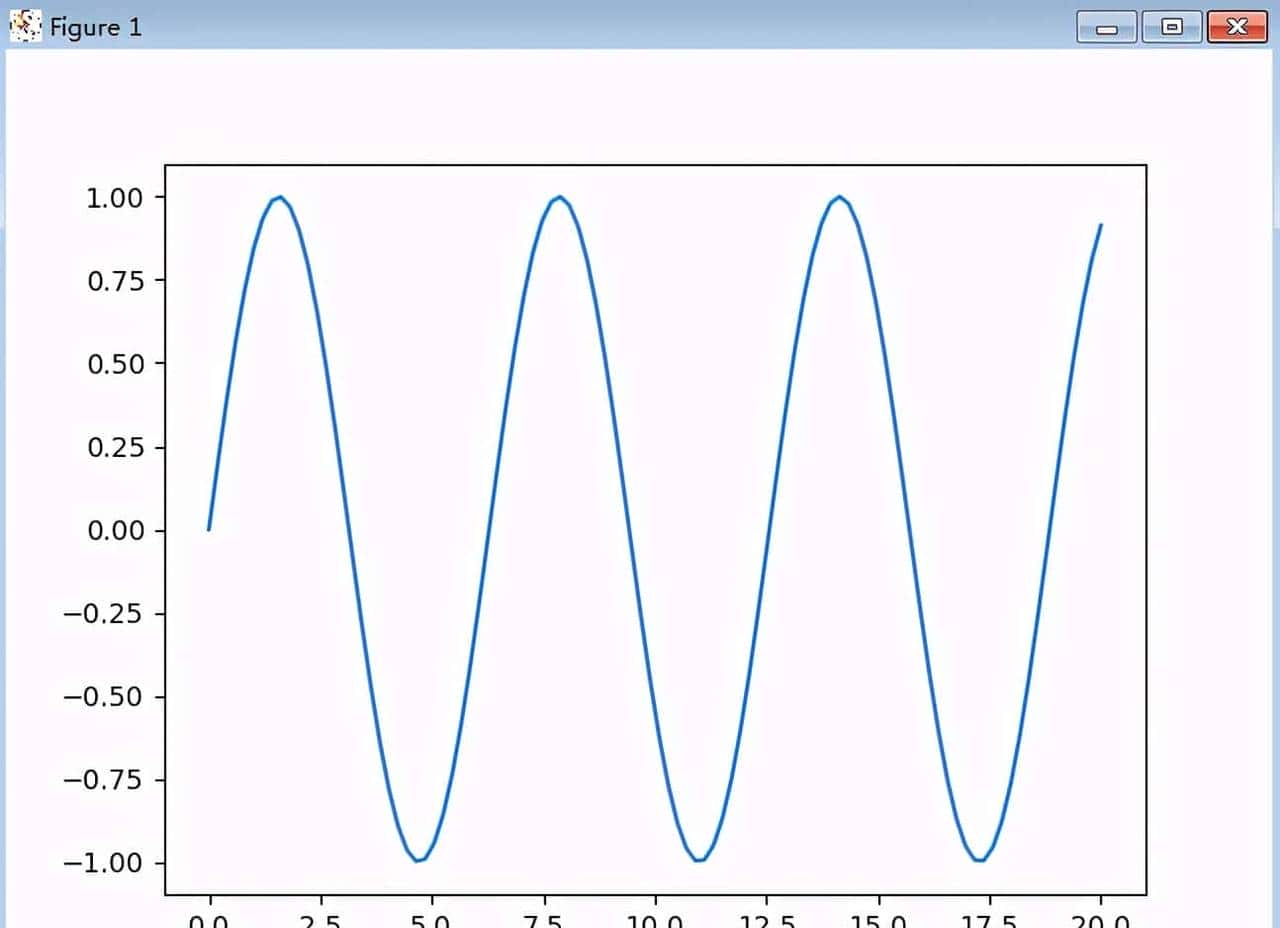This screenshot has width=1280, height=928.
Task: Click the third peak of the sine curve
Action: point(839,197)
